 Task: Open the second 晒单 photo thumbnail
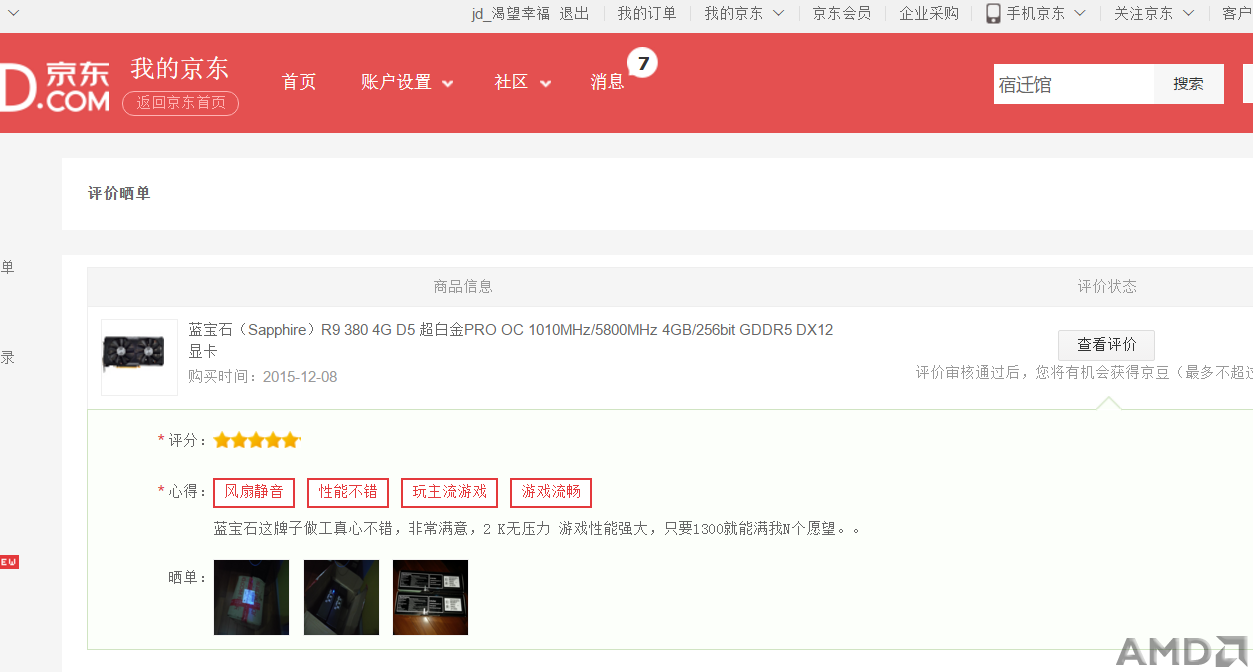coord(341,597)
